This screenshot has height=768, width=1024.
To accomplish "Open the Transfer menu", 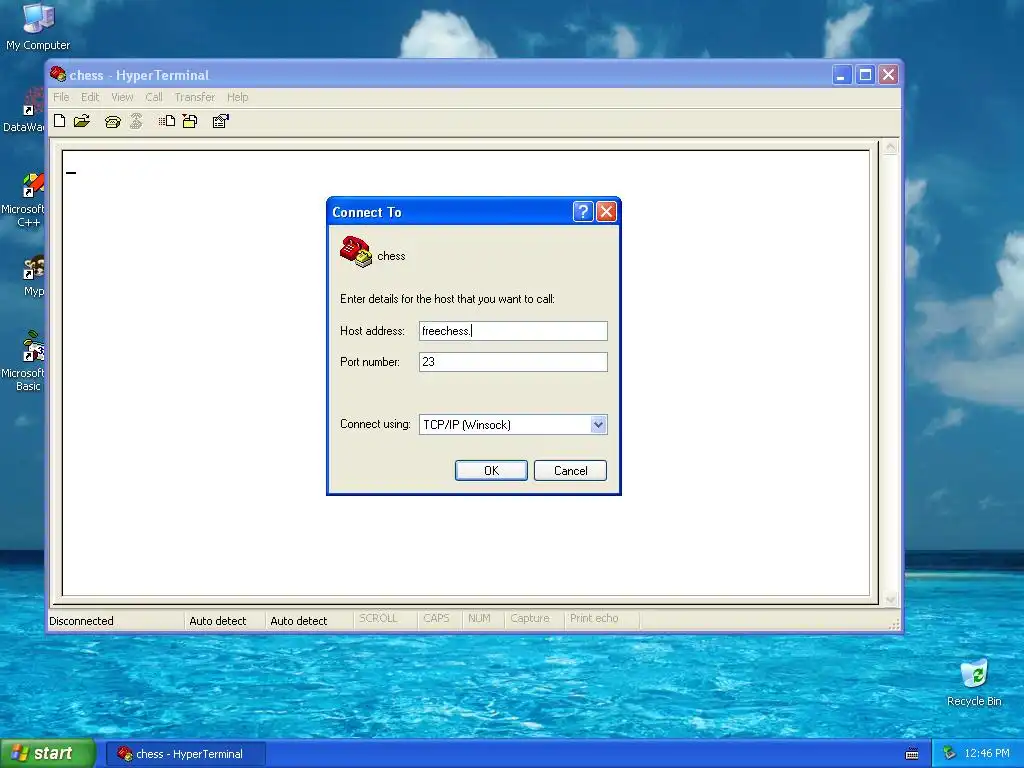I will pos(195,97).
